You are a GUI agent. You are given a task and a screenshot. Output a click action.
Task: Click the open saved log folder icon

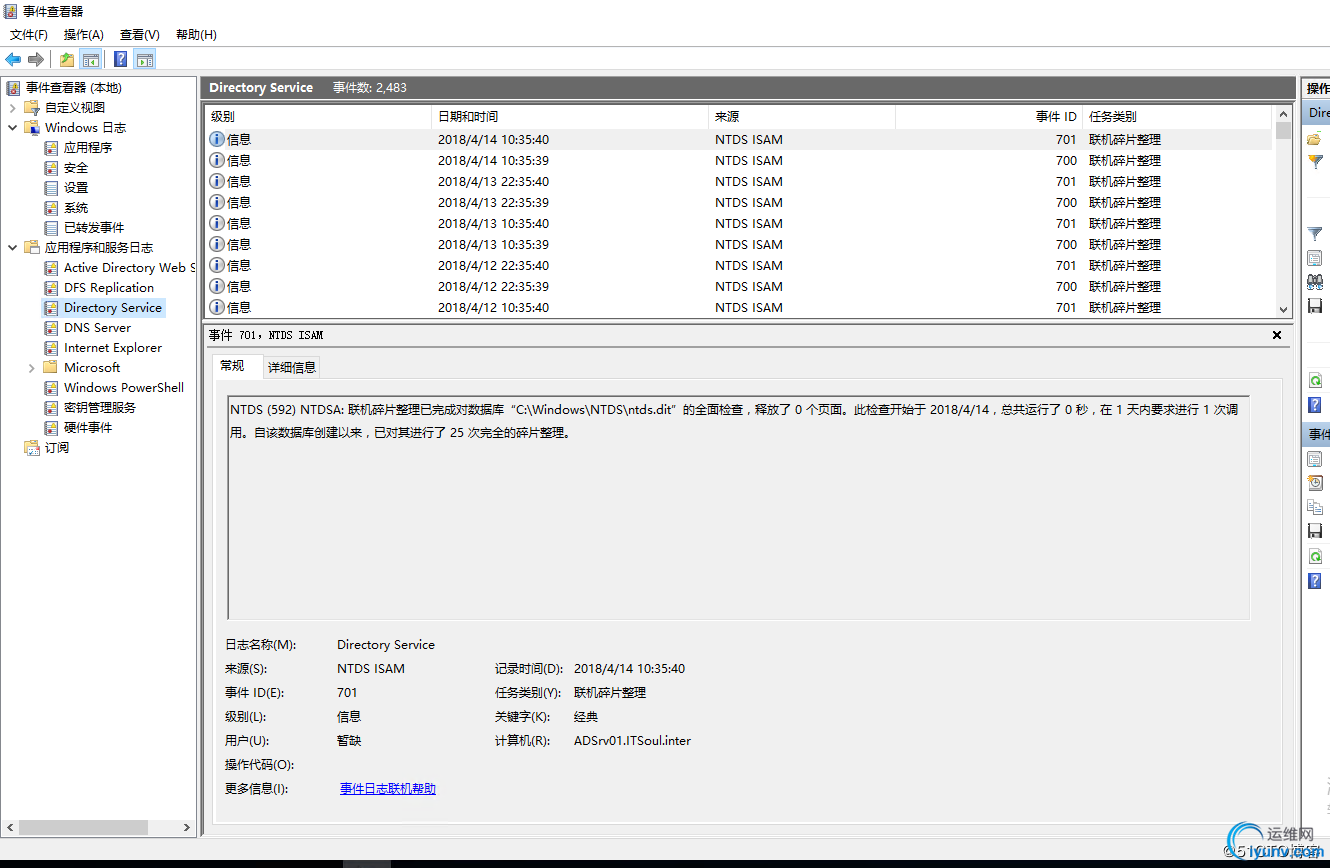[1315, 139]
